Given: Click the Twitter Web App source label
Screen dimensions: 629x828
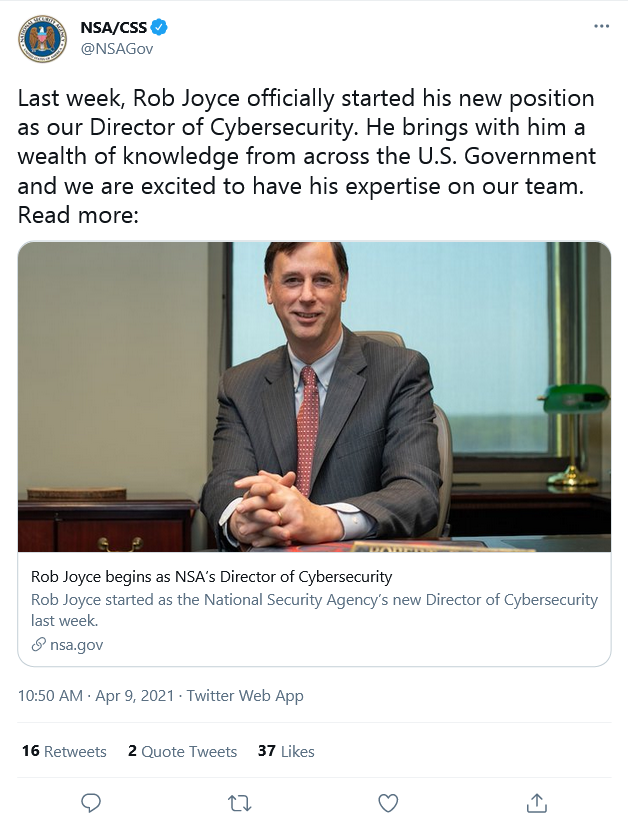Looking at the screenshot, I should tap(245, 696).
